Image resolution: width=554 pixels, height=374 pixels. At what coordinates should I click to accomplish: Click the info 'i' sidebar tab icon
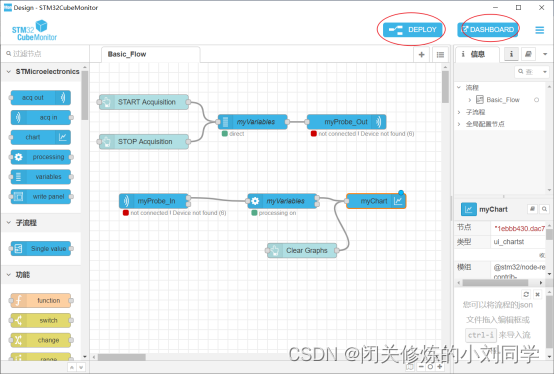[x=511, y=54]
